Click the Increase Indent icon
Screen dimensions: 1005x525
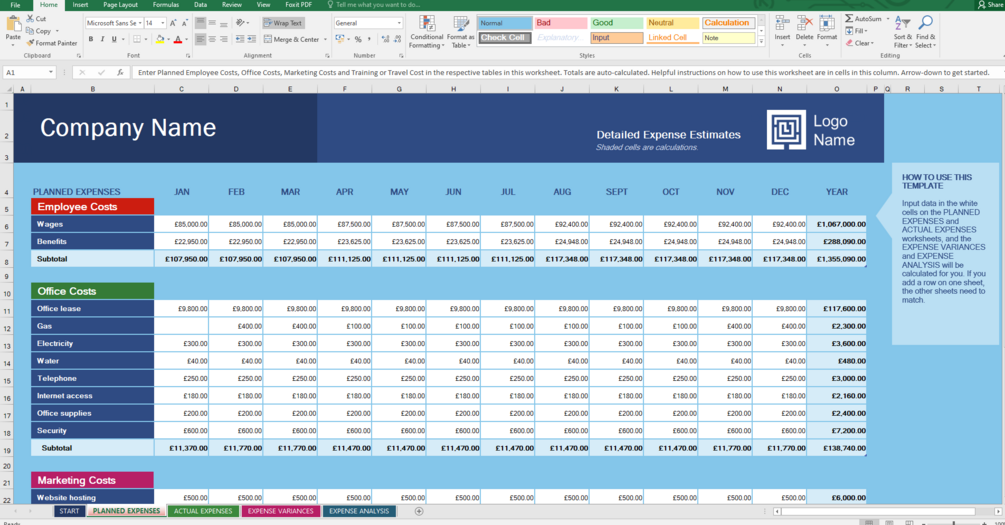(252, 39)
